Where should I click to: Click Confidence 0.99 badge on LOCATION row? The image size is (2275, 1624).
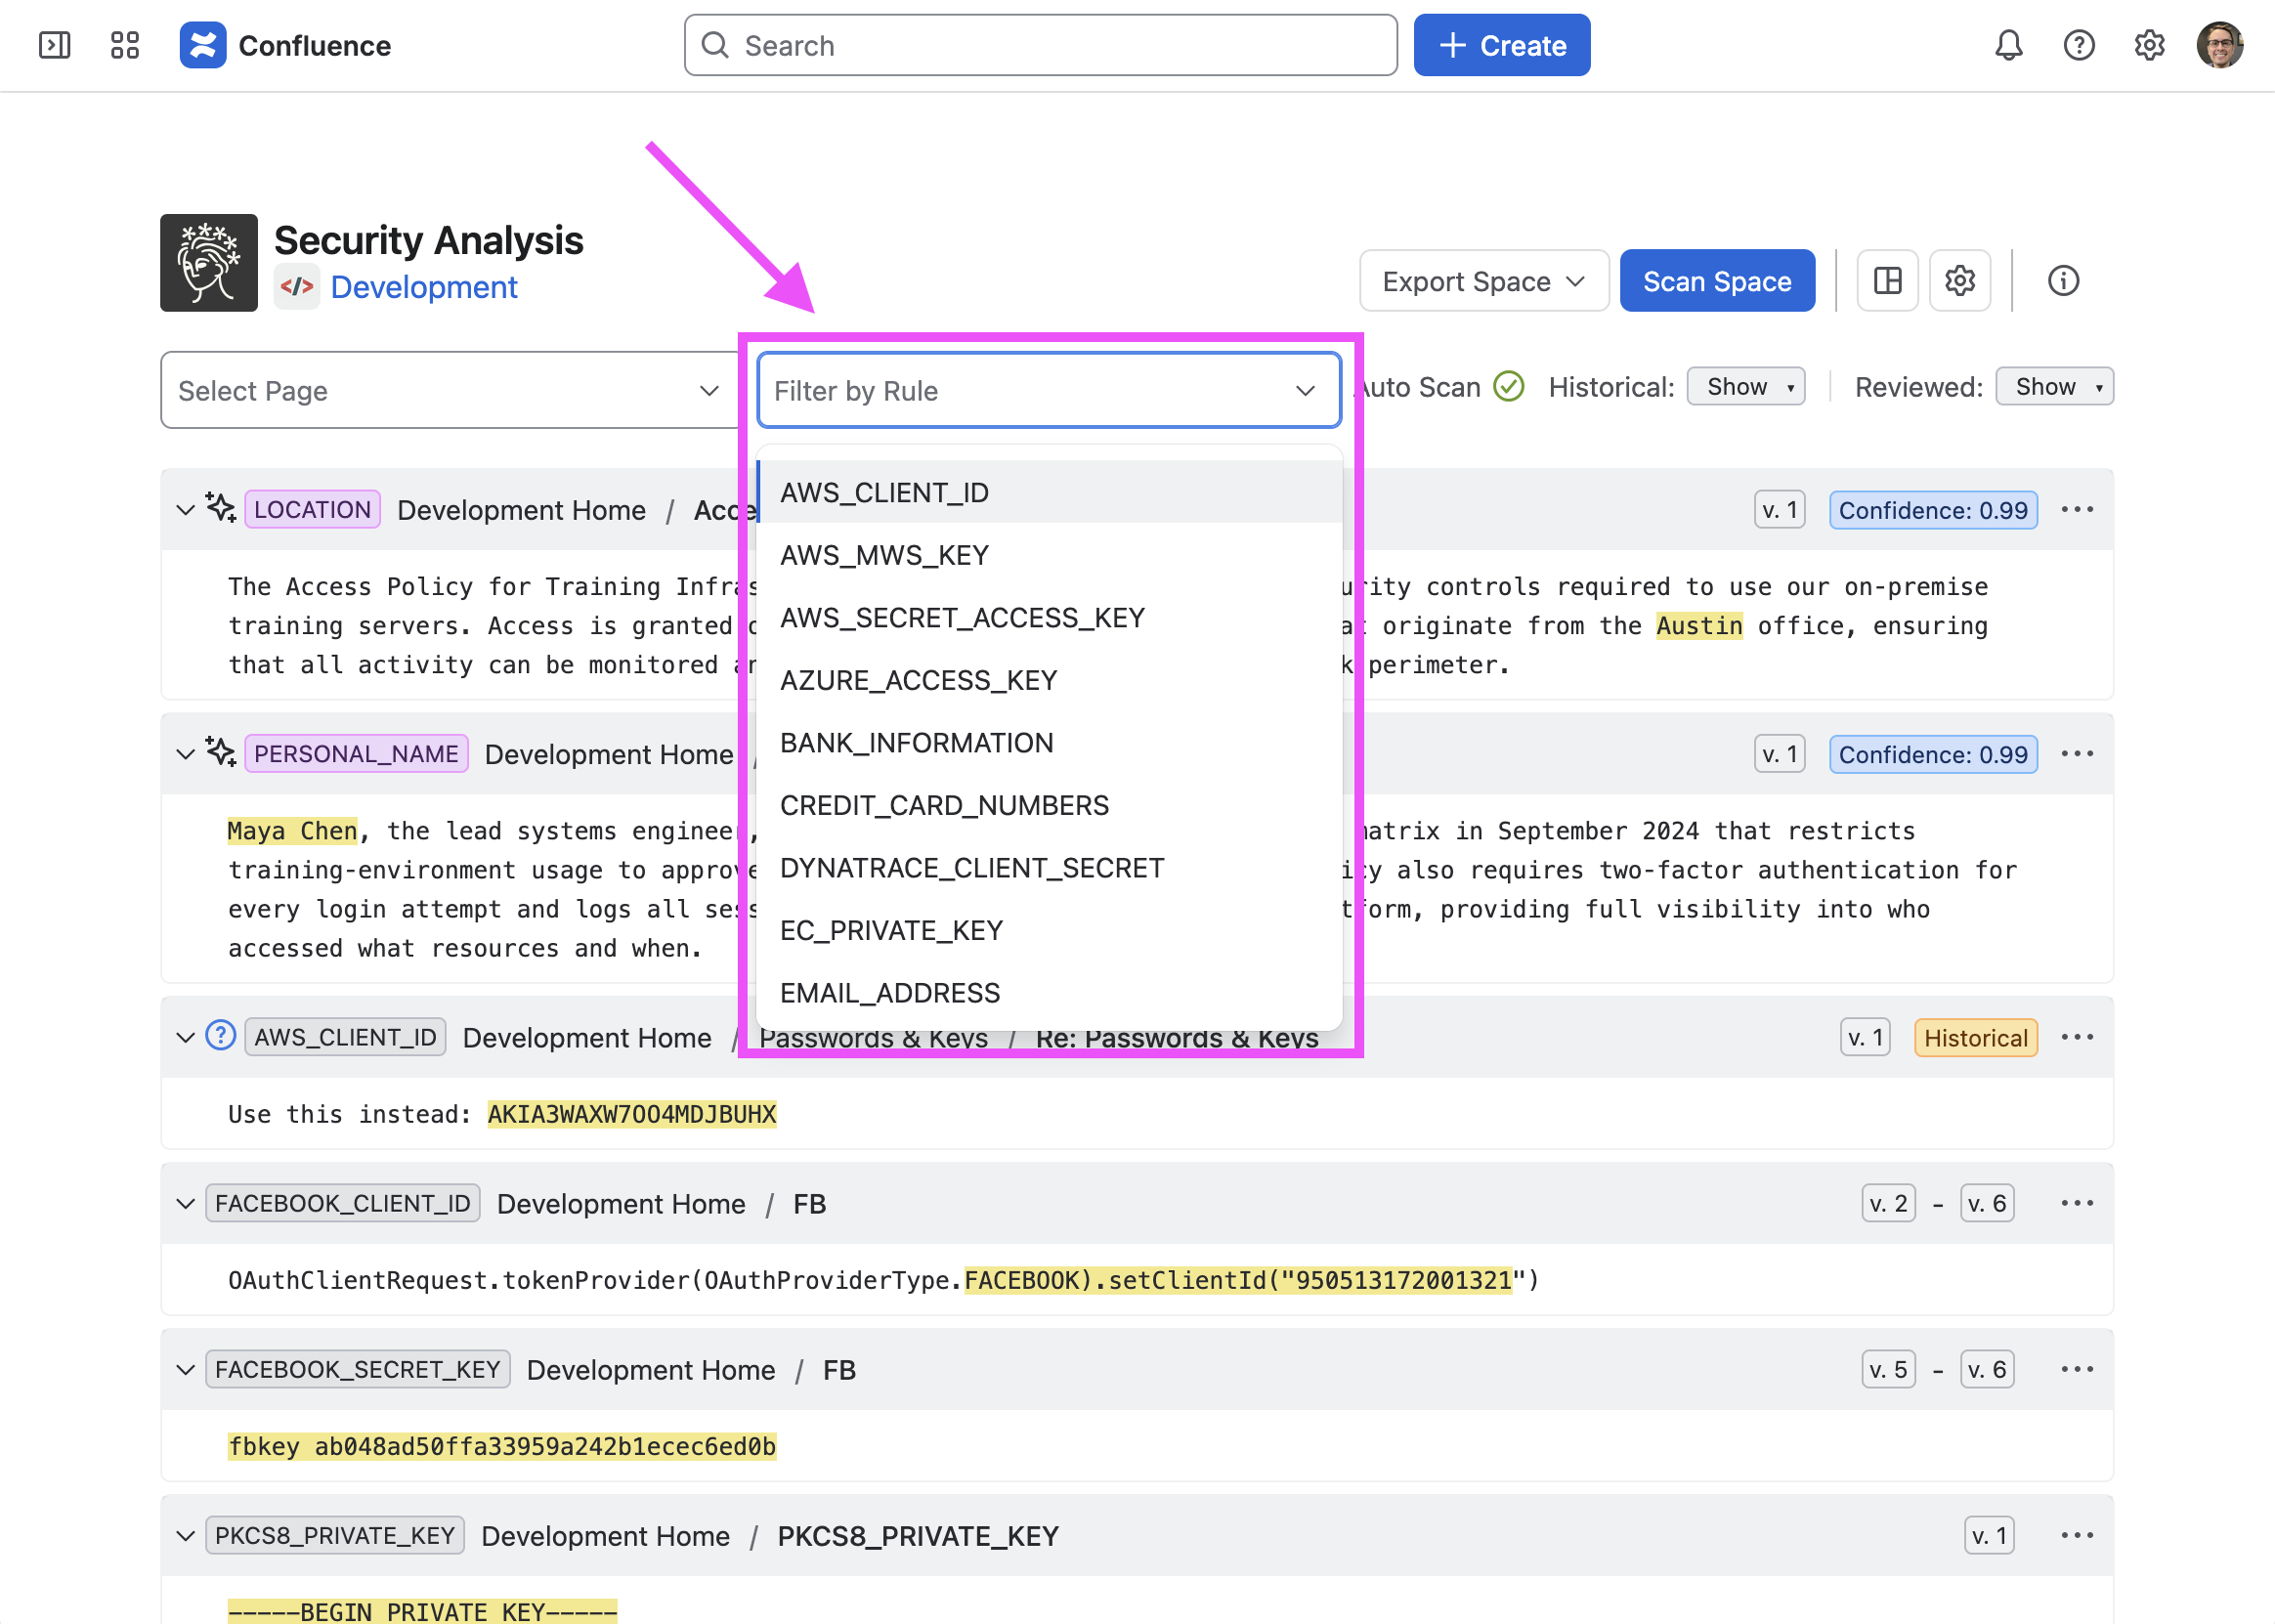pyautogui.click(x=1933, y=510)
